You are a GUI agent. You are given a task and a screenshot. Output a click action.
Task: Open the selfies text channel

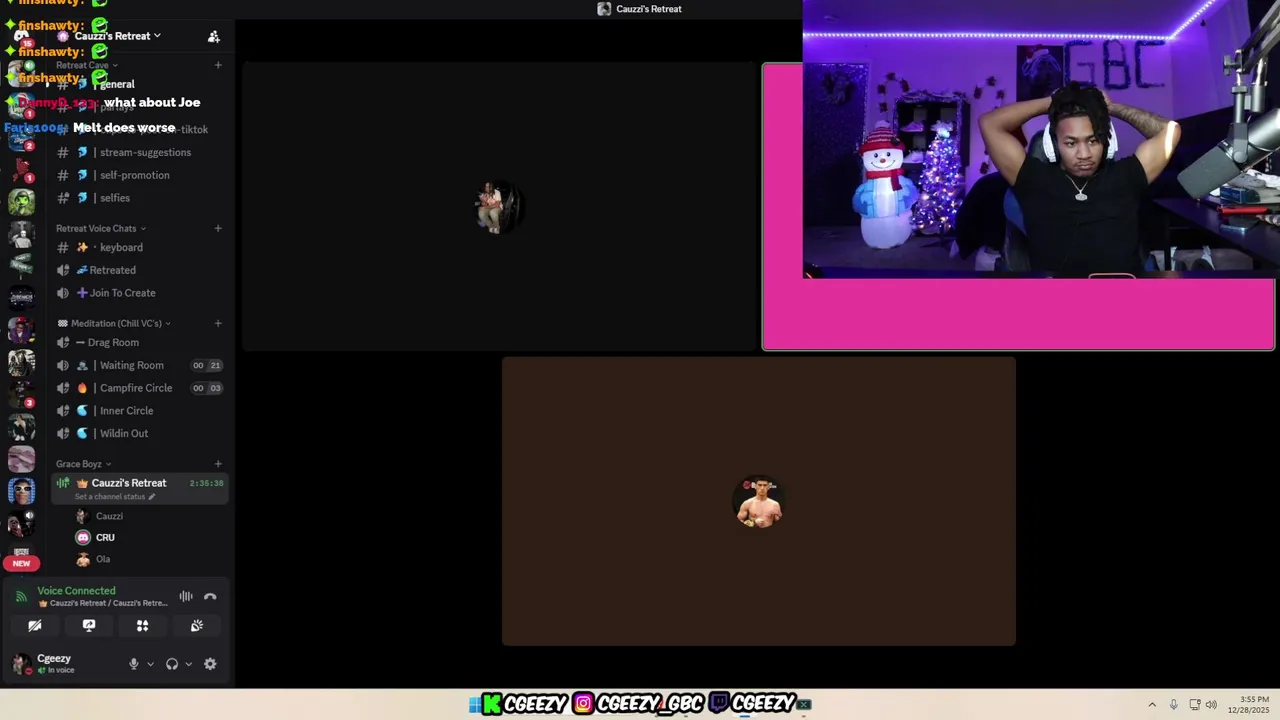click(138, 198)
